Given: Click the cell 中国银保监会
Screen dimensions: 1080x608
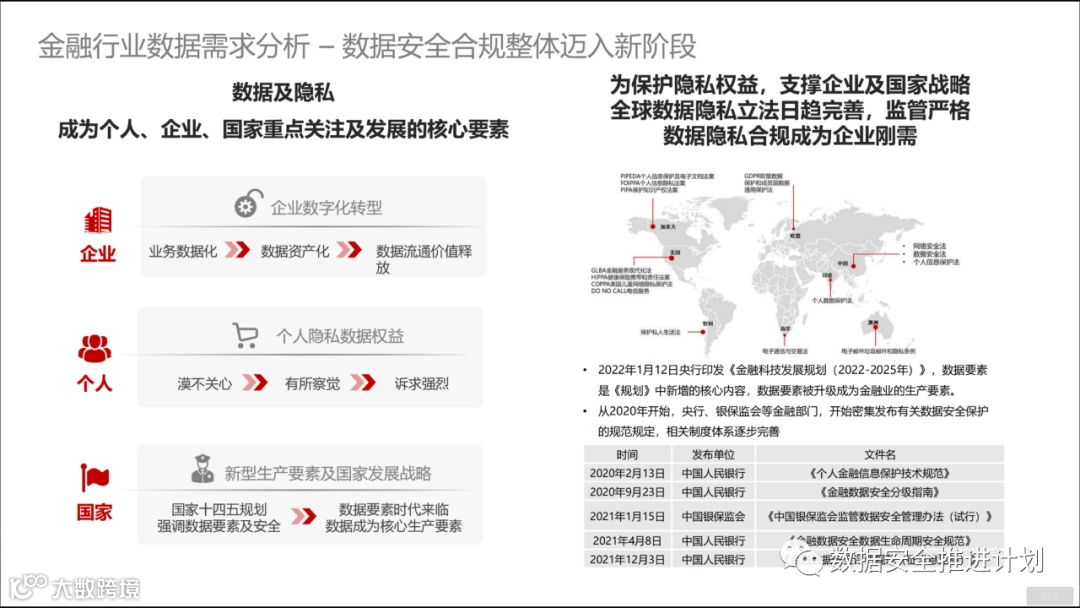Looking at the screenshot, I should click(713, 516).
